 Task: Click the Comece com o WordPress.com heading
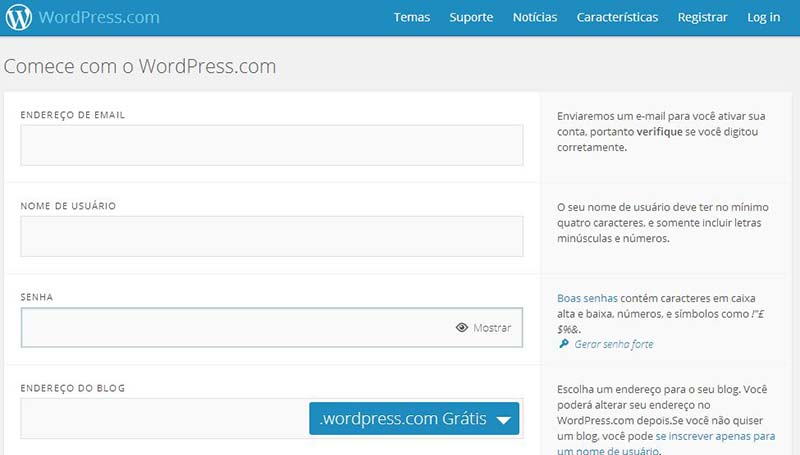tap(140, 66)
